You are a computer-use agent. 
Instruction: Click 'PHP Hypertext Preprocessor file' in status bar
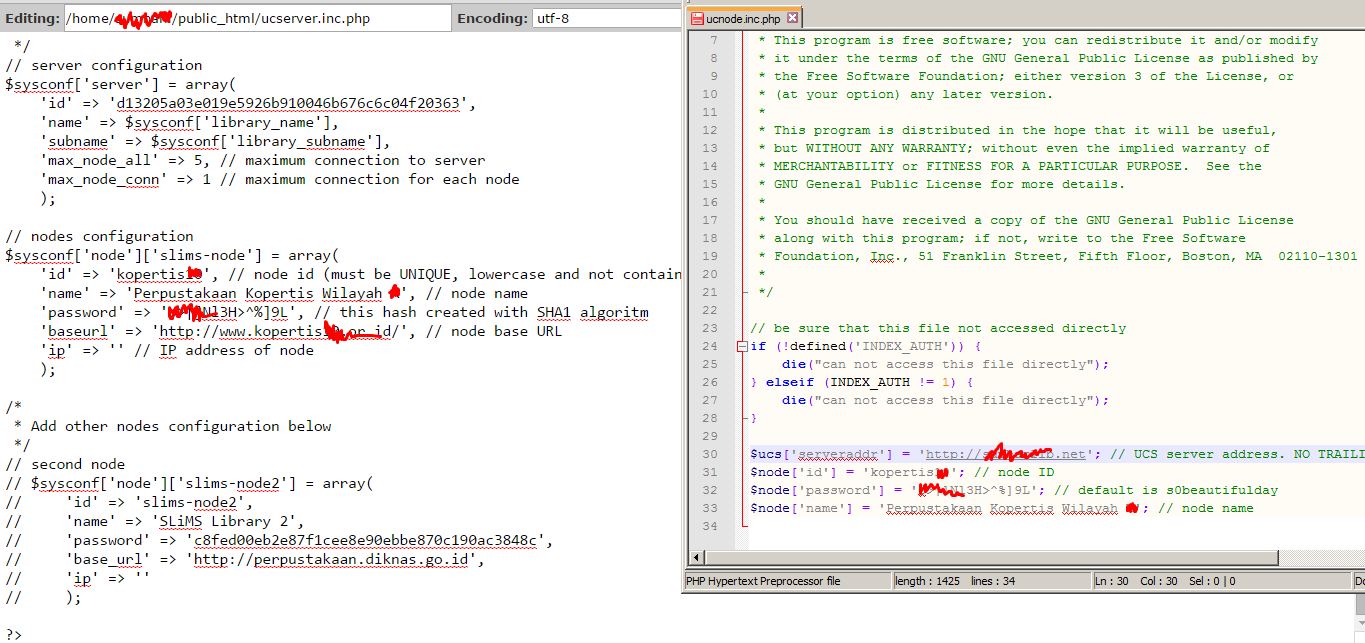pos(763,581)
